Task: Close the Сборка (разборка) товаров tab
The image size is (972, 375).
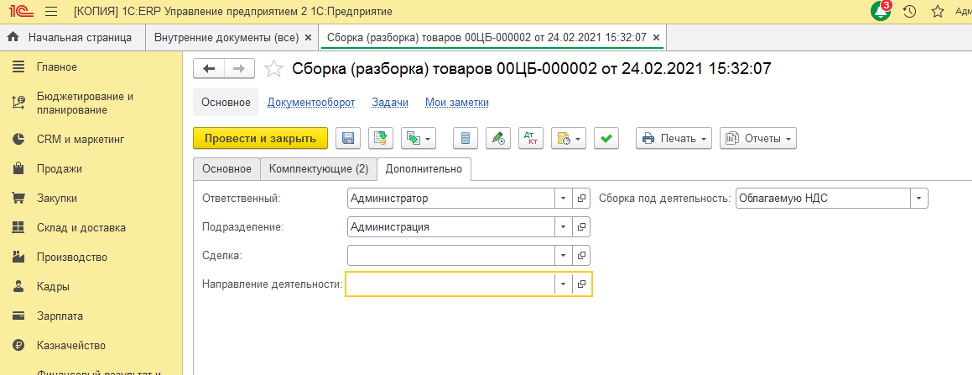Action: click(x=656, y=37)
